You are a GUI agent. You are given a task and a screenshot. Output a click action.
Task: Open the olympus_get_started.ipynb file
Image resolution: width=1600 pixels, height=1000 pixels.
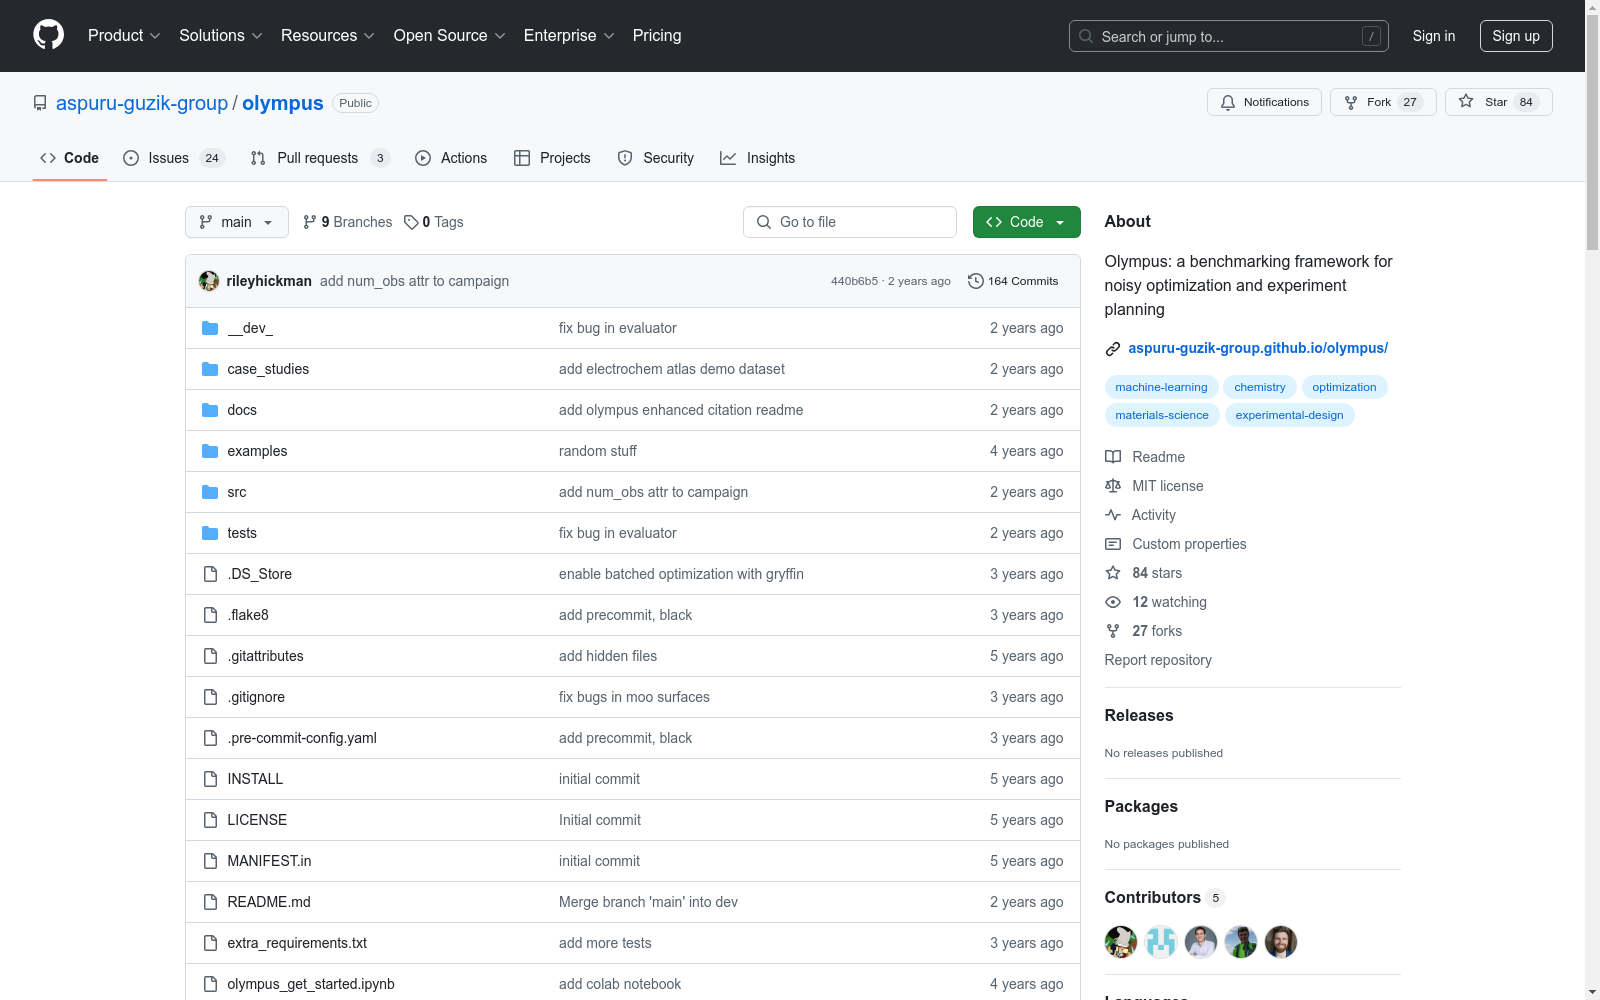(x=311, y=984)
